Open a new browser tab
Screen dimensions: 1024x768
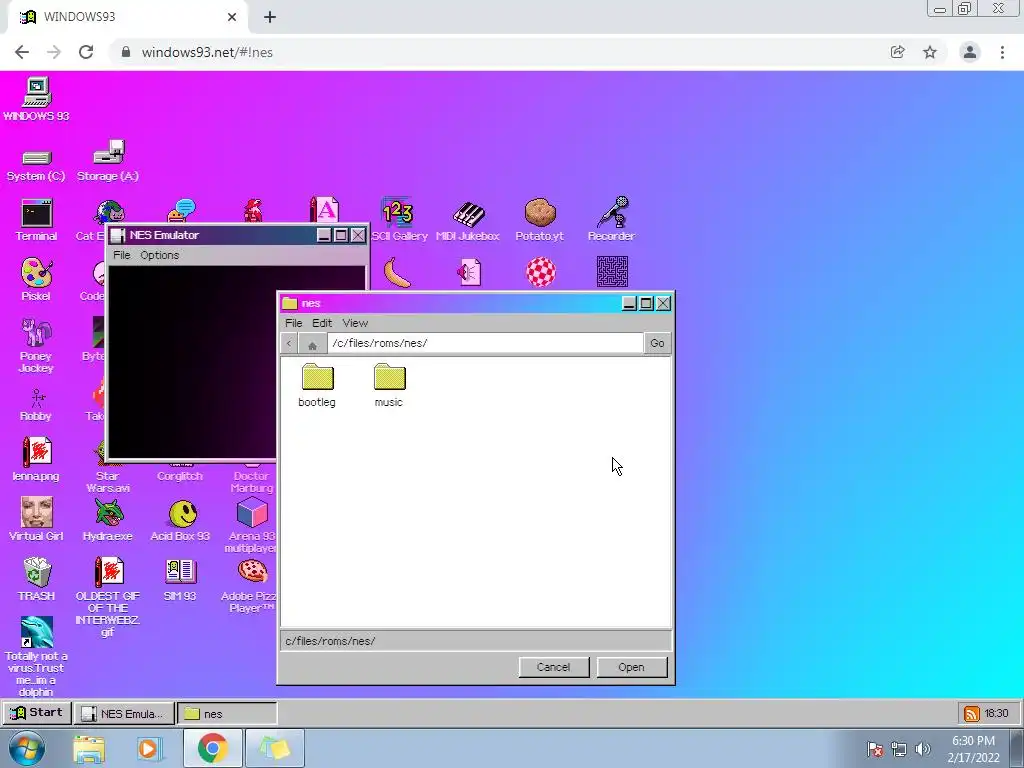pos(270,17)
